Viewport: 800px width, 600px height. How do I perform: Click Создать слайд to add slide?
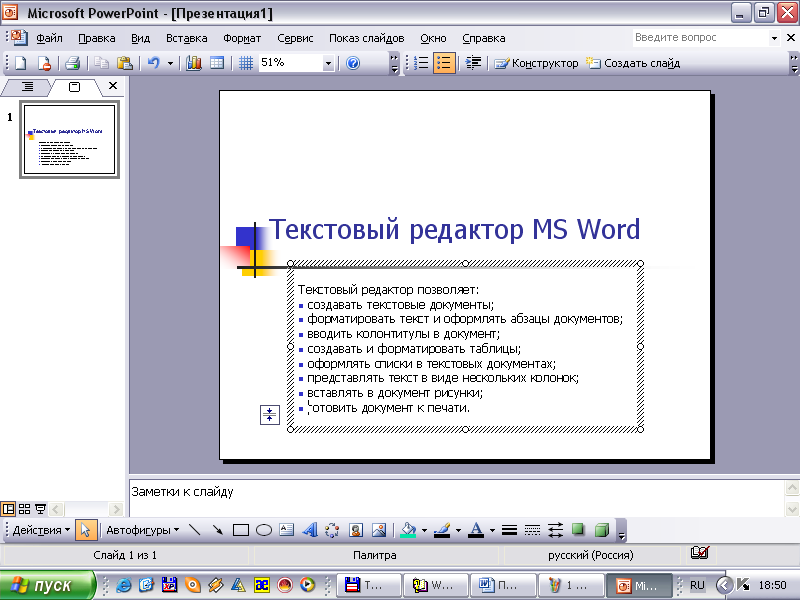tap(633, 63)
